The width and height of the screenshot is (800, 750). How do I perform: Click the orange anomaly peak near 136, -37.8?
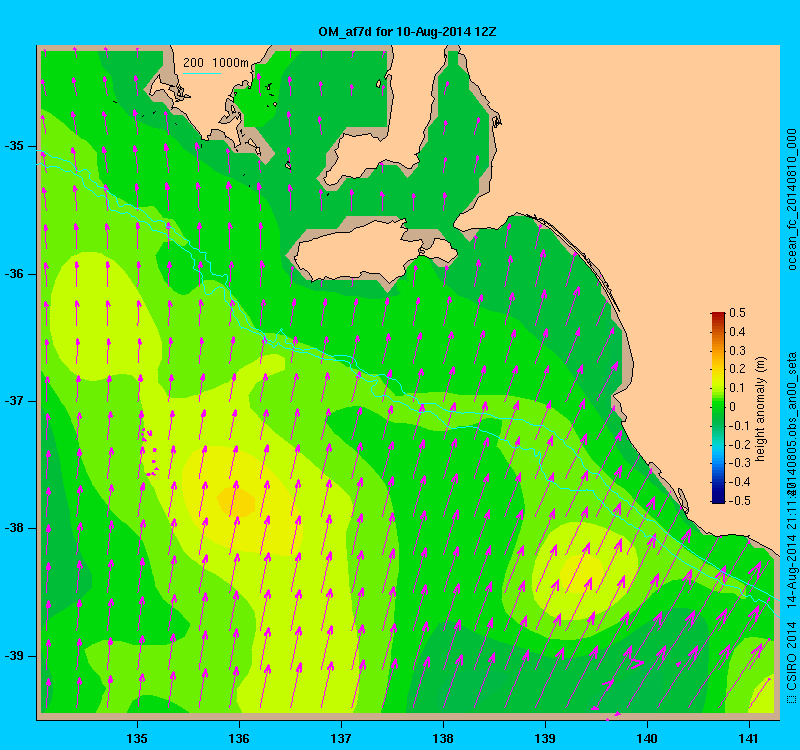236,502
